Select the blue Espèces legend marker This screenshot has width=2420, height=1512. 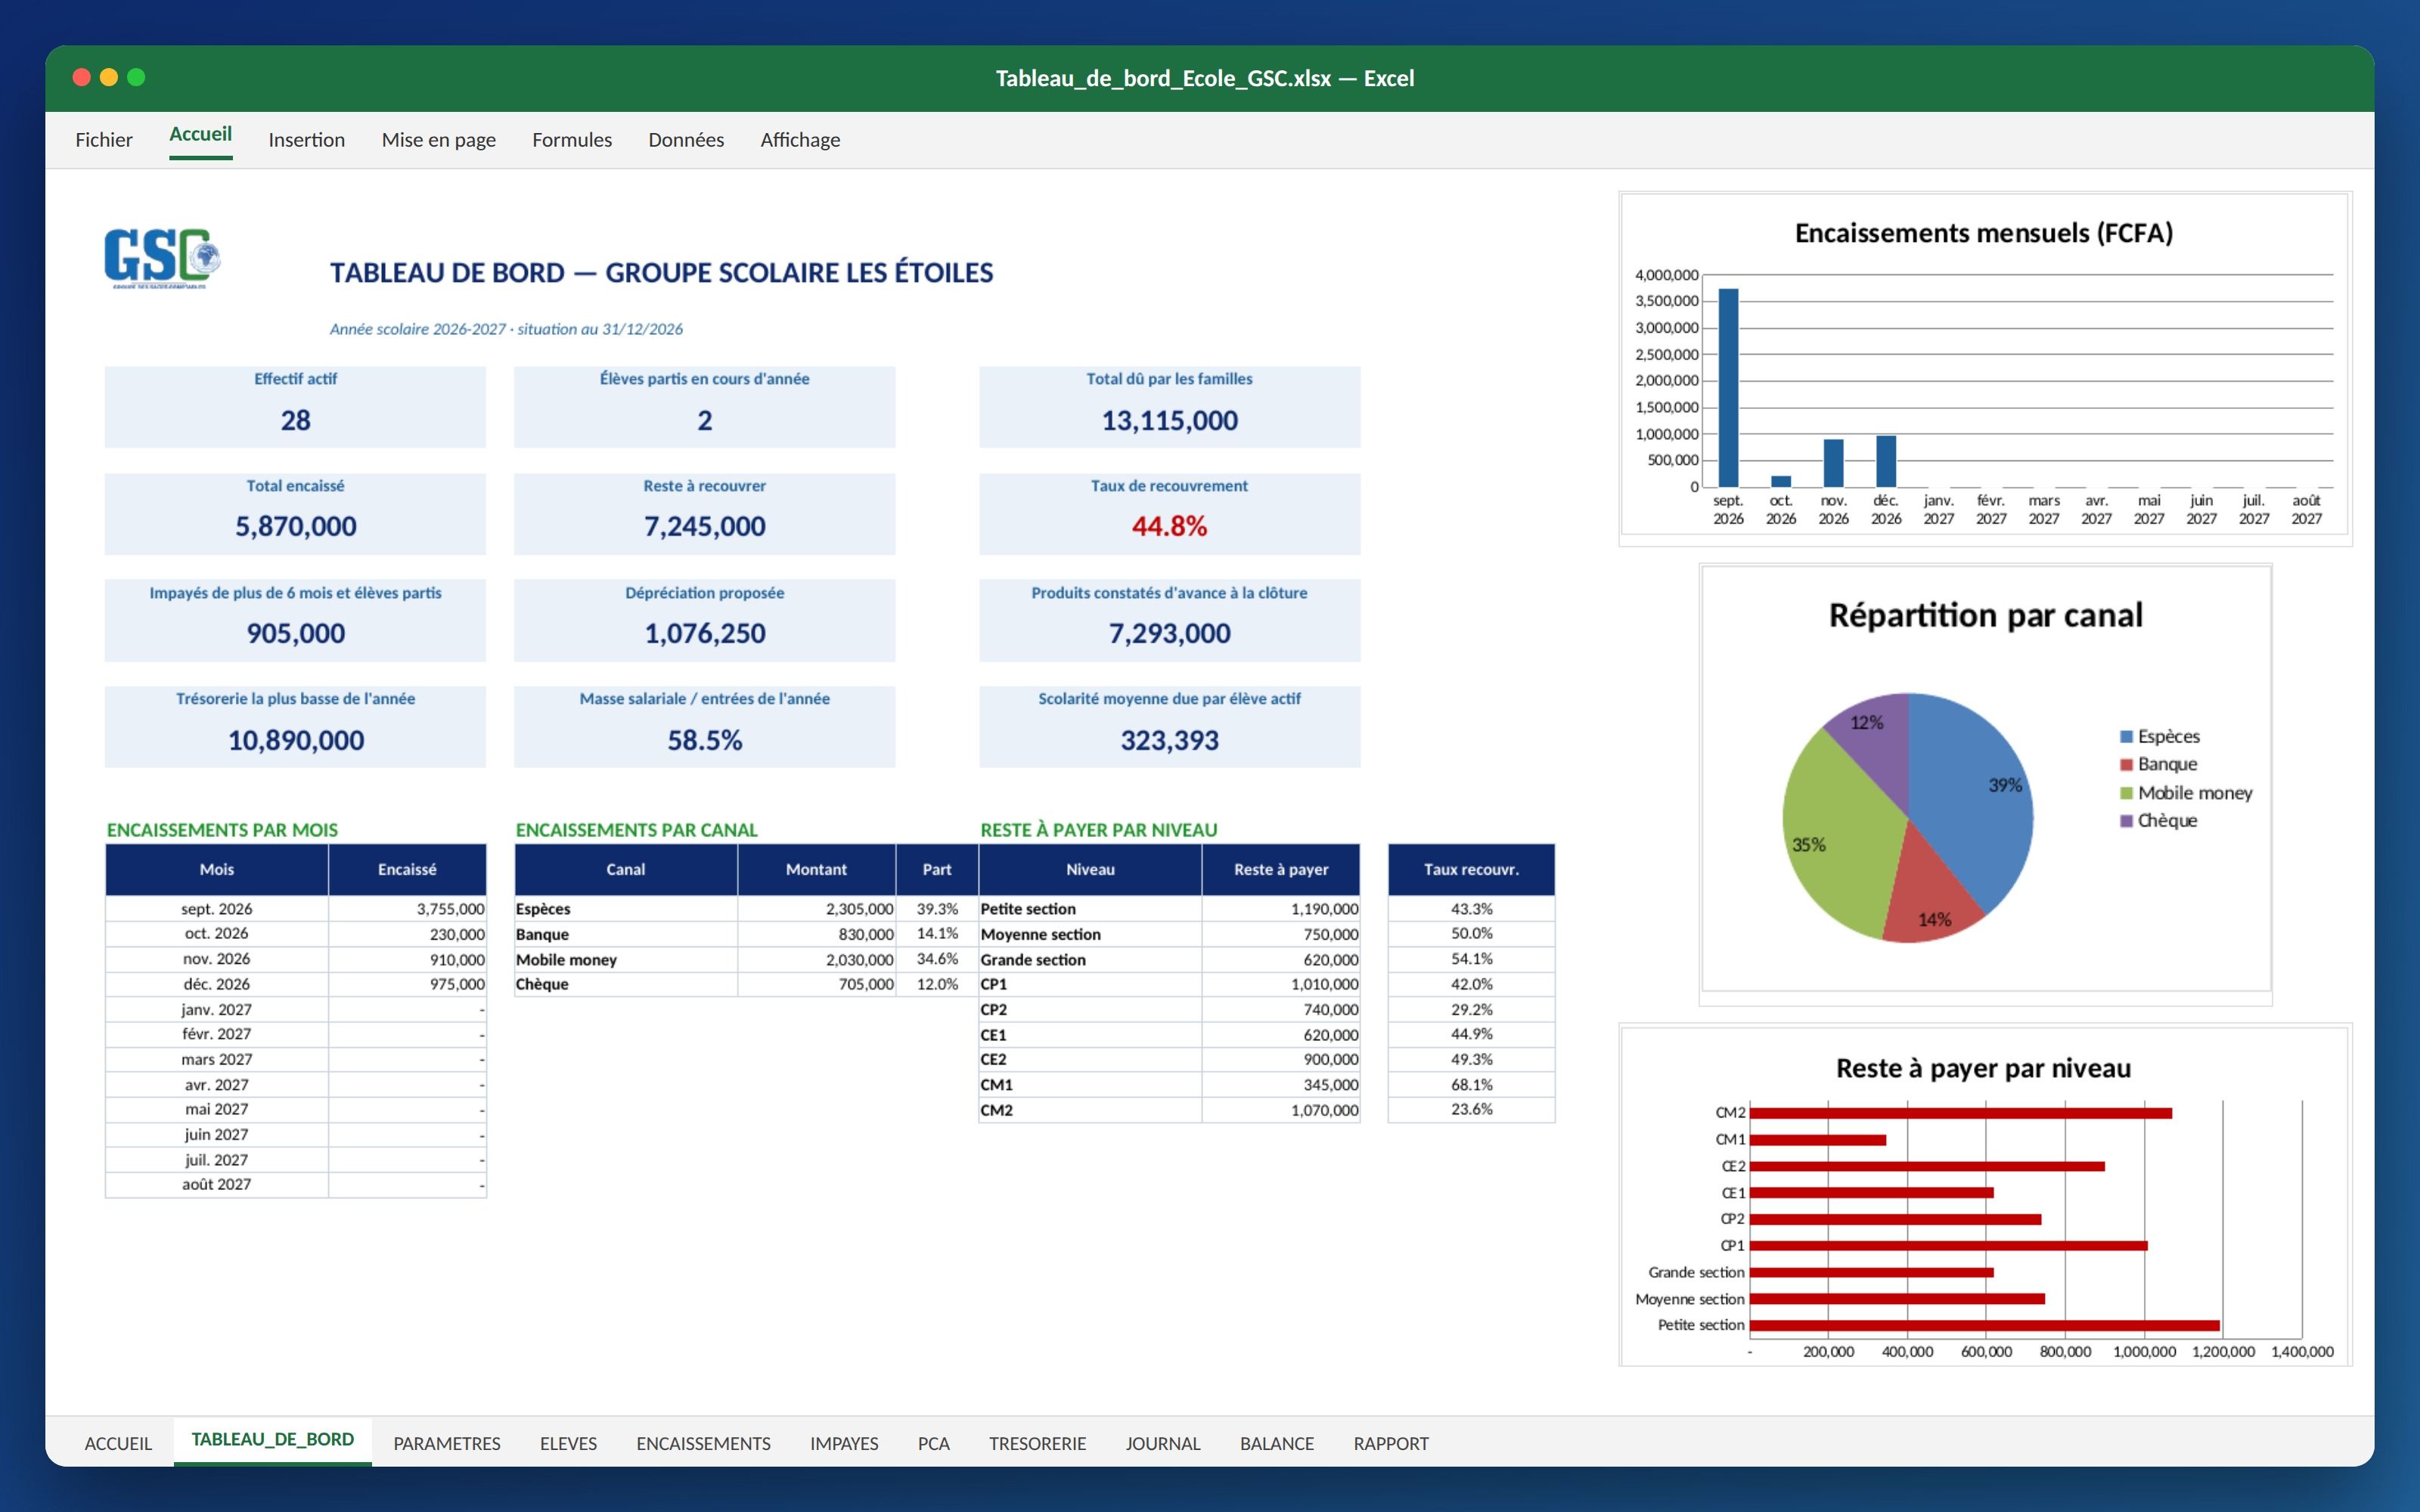[x=2126, y=737]
